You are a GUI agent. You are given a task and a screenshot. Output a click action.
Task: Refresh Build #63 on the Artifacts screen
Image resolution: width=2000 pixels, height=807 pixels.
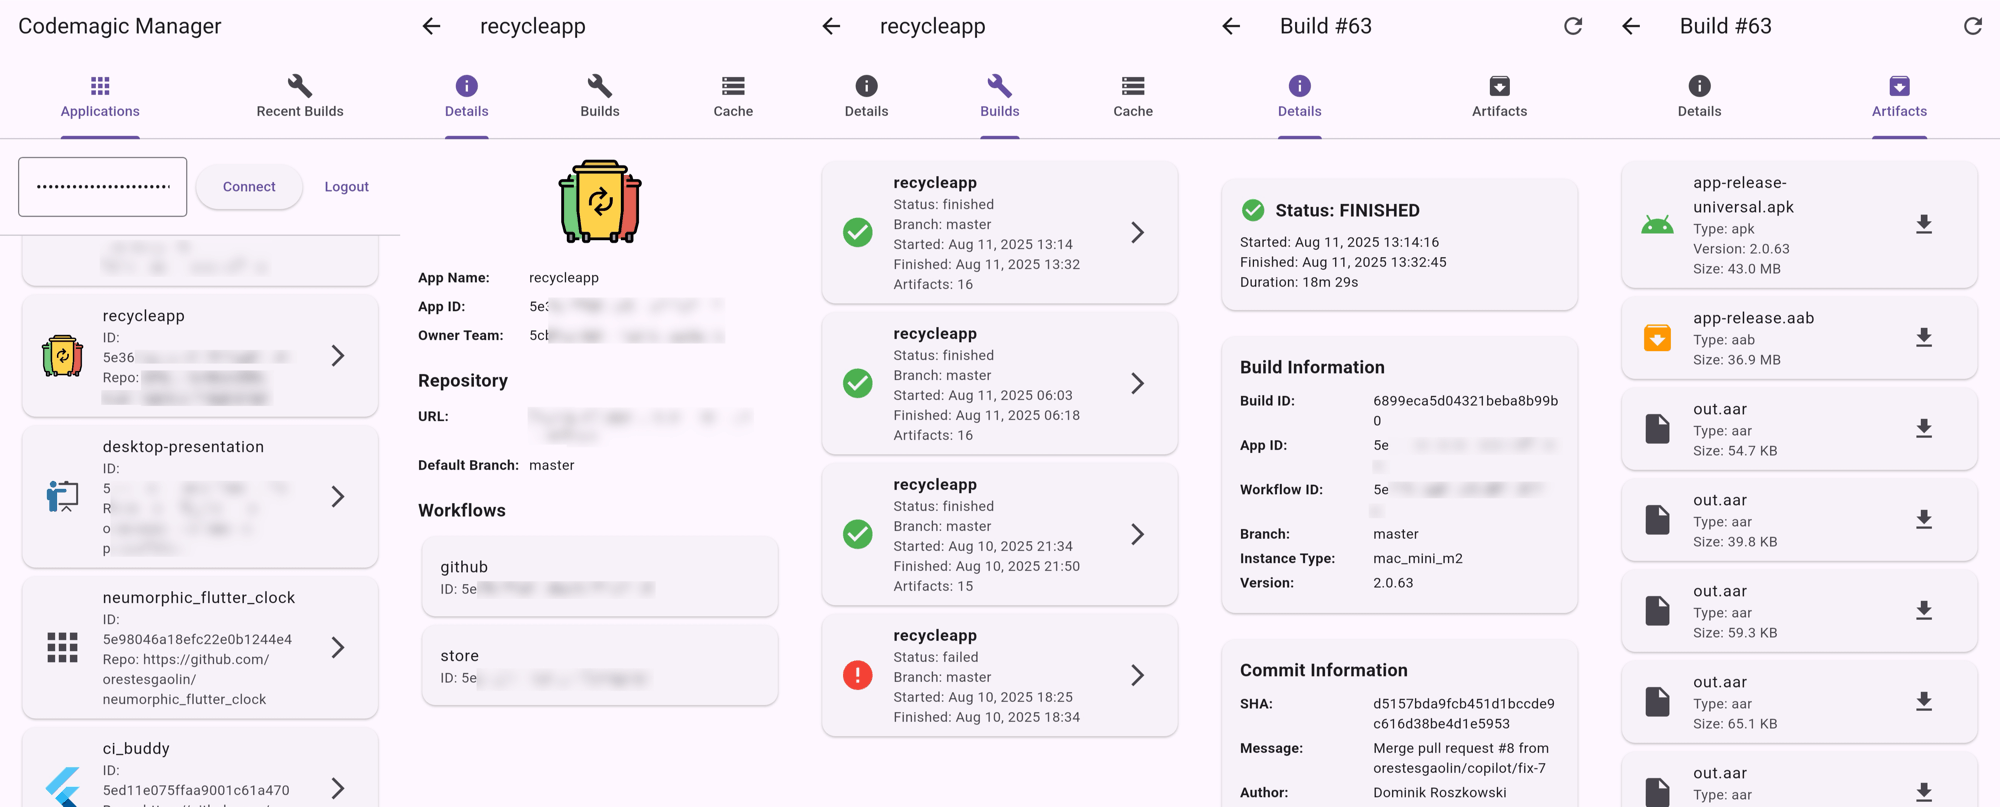tap(1973, 26)
